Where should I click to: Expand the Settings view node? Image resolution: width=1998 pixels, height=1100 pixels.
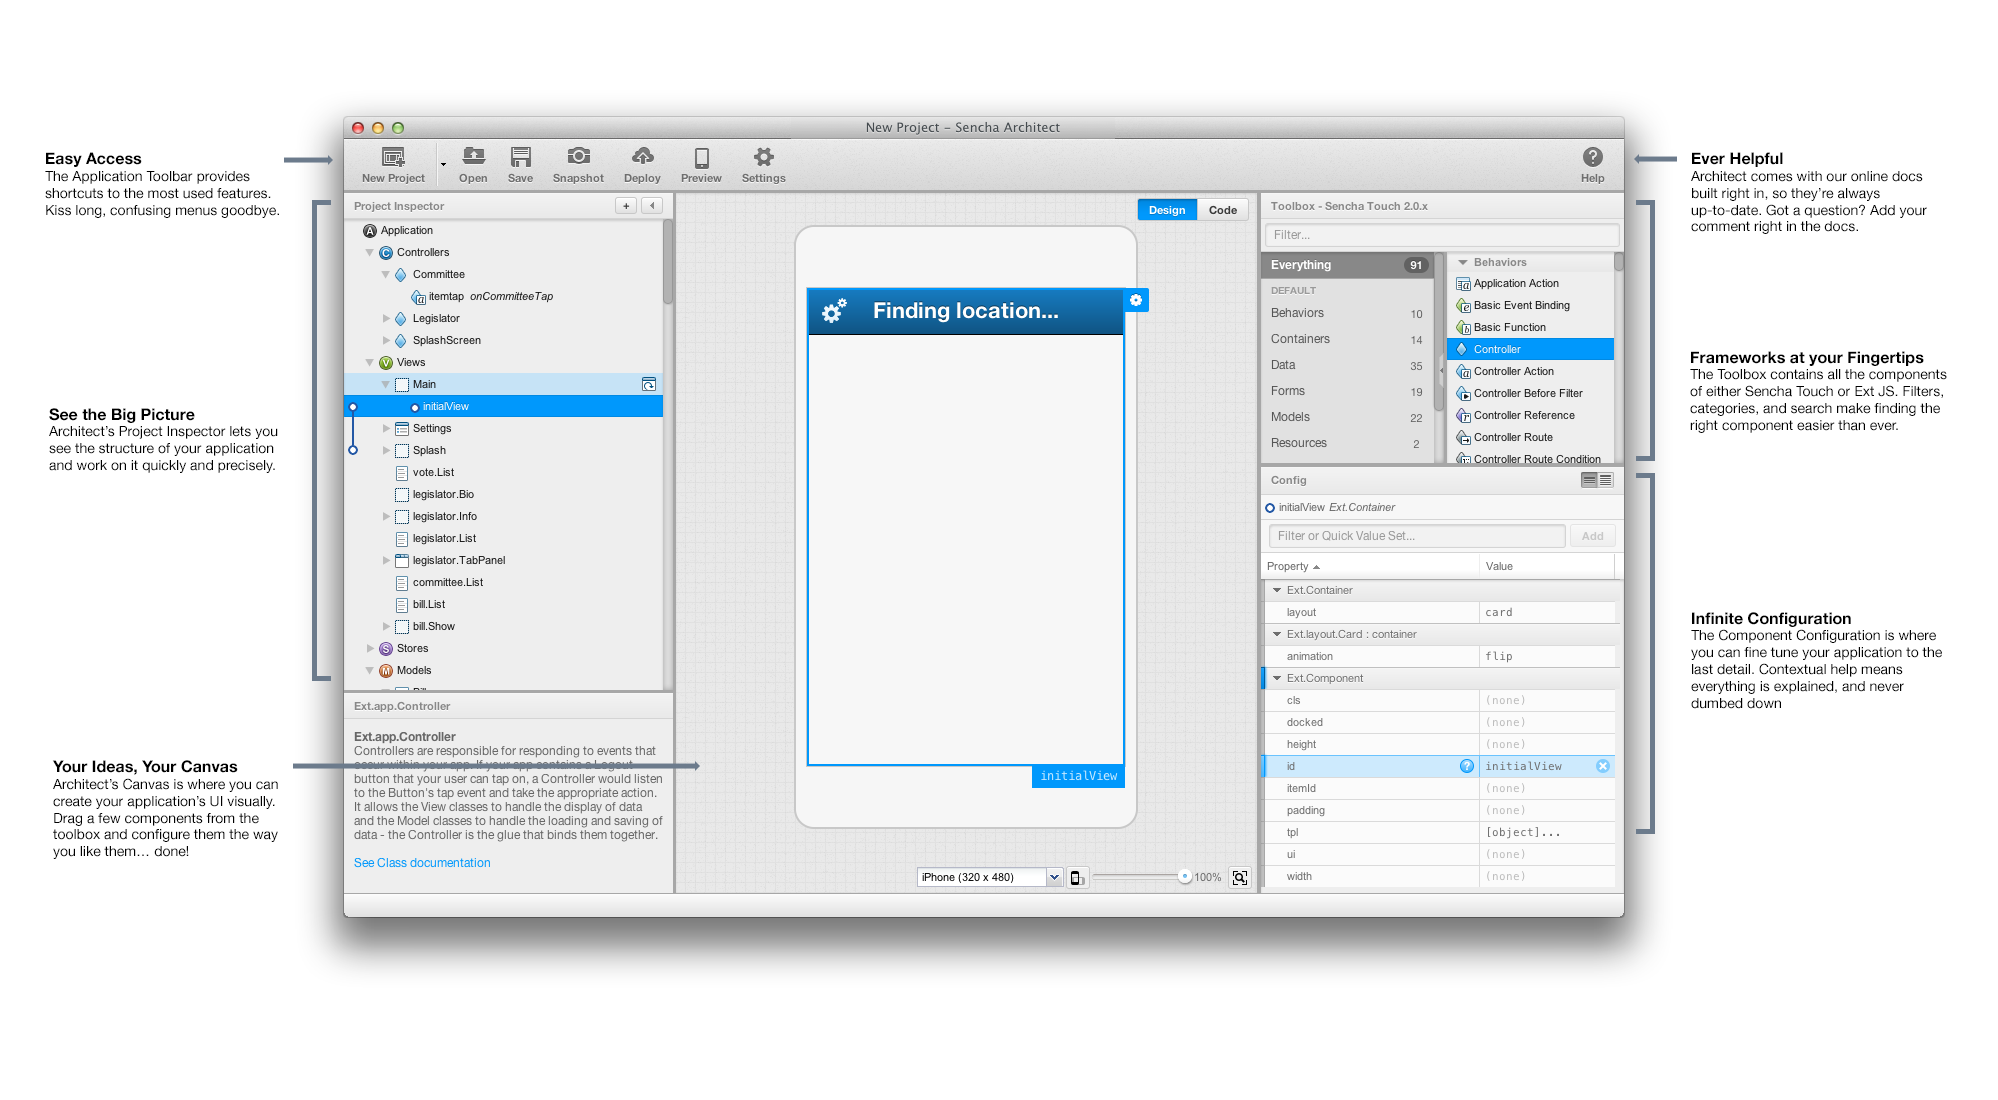click(386, 429)
